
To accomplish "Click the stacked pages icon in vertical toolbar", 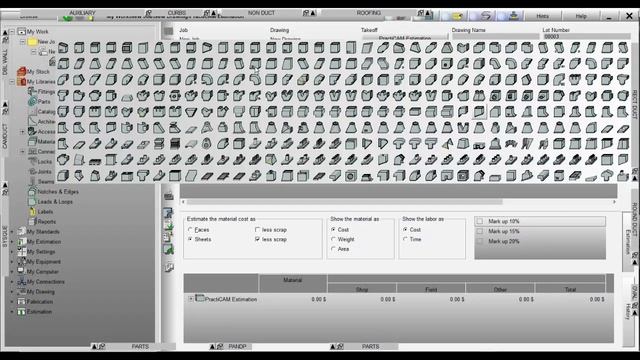I will click(x=169, y=267).
